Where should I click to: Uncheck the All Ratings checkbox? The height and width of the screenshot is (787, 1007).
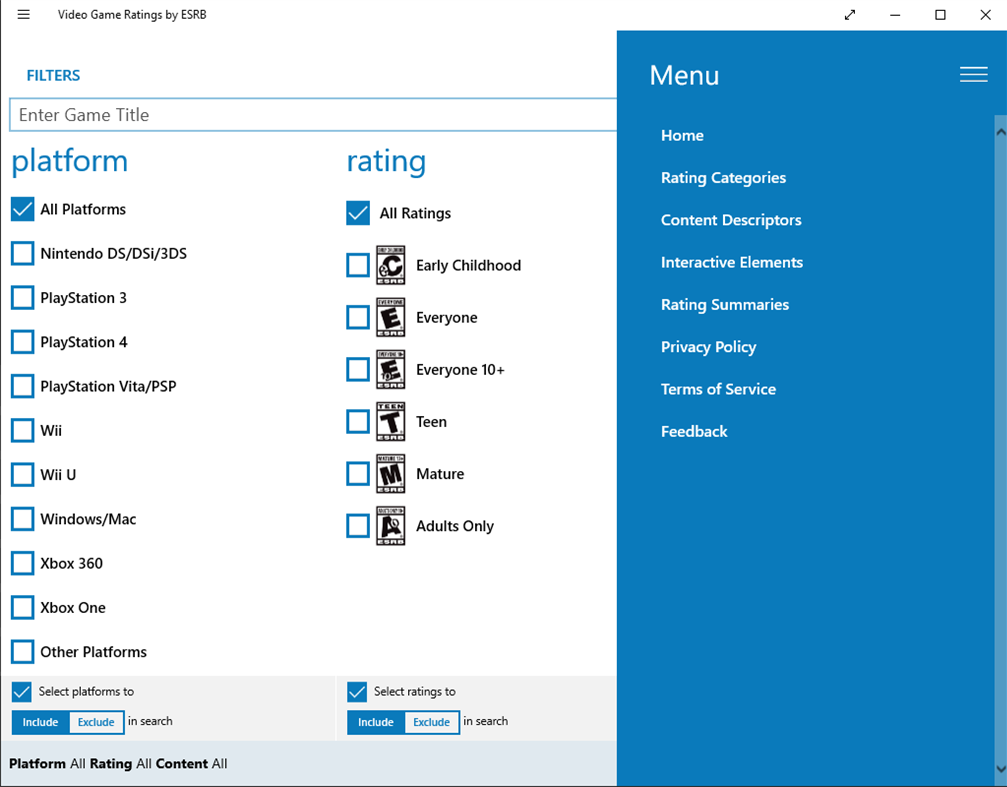click(x=357, y=213)
